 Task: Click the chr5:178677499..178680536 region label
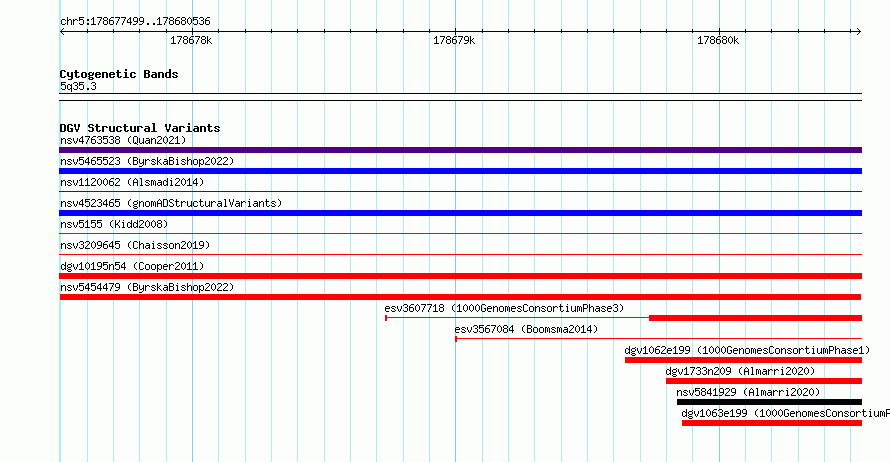tap(135, 22)
